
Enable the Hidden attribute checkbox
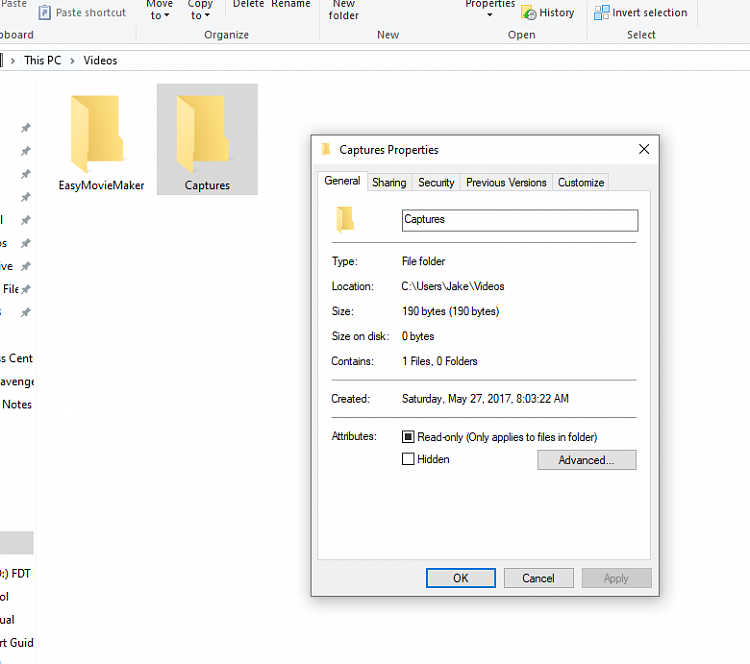tap(408, 459)
